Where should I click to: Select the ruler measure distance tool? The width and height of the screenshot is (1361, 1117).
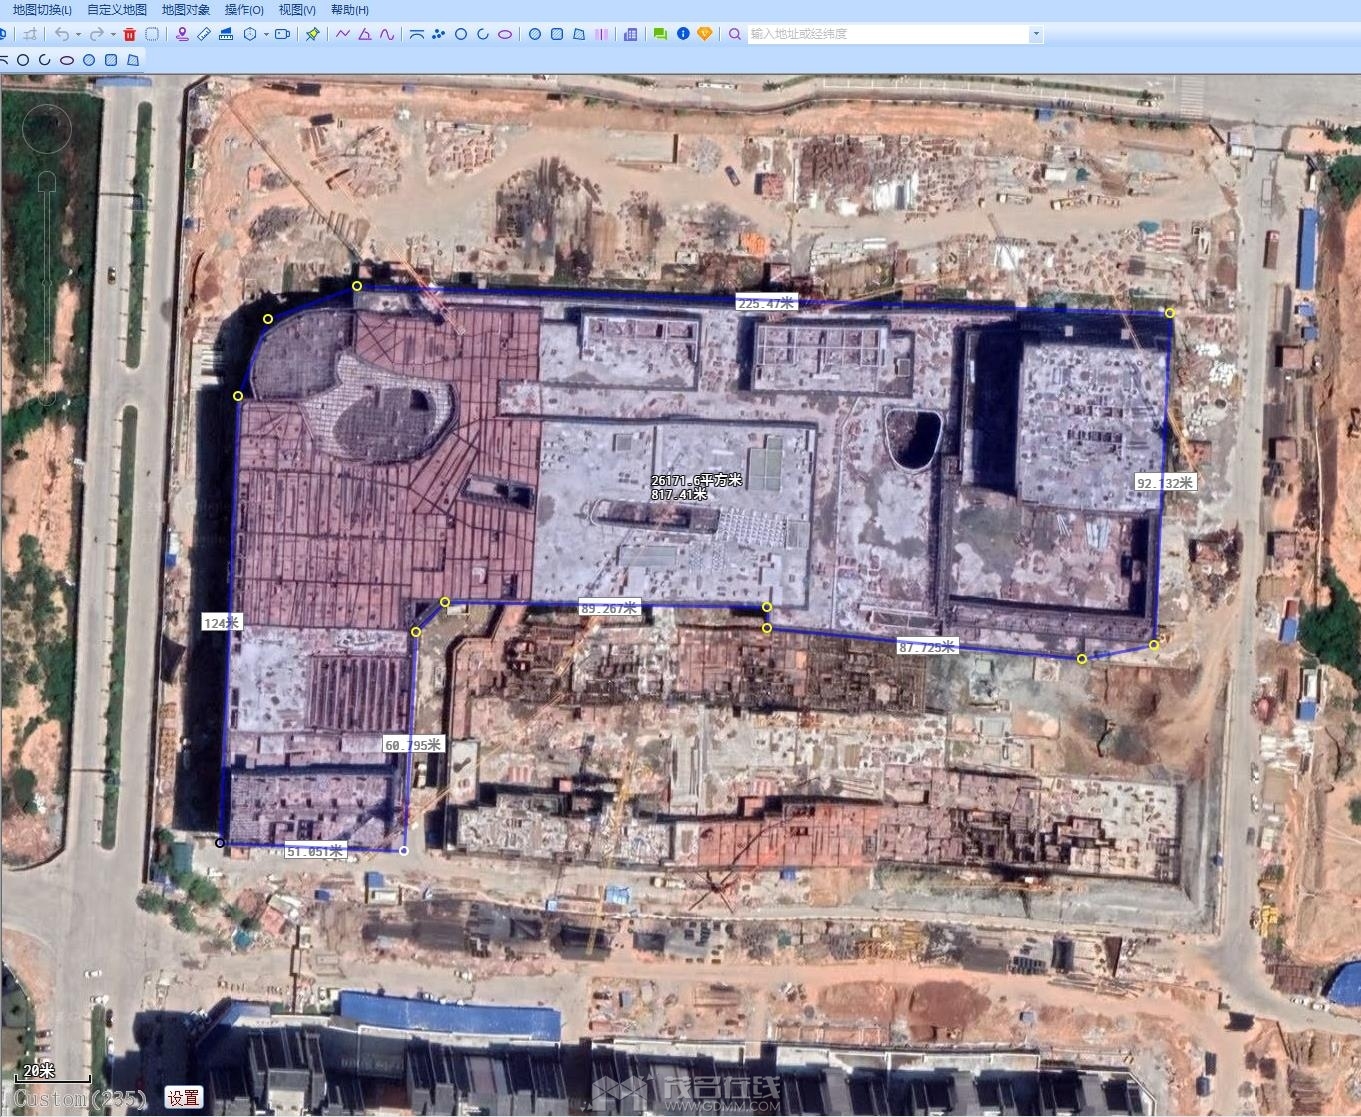coord(204,34)
